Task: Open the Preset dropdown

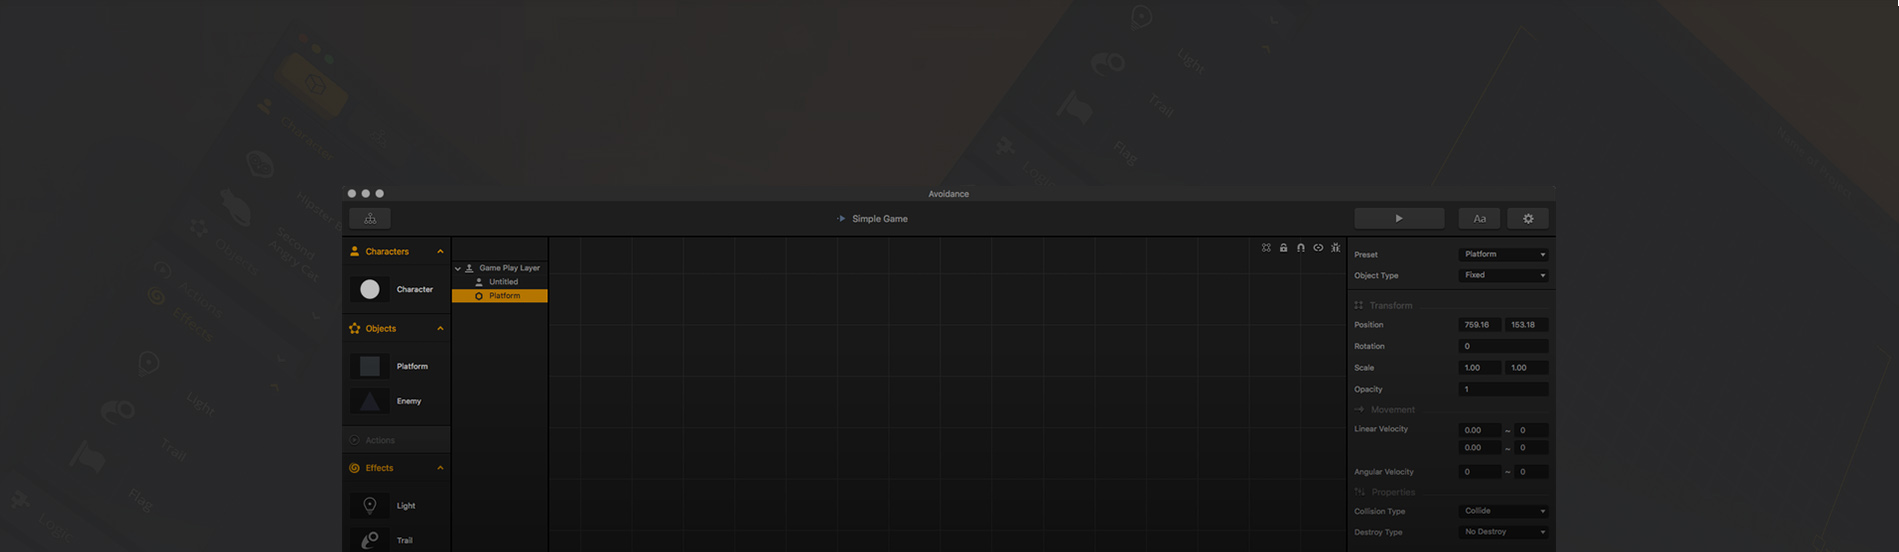Action: pyautogui.click(x=1503, y=254)
